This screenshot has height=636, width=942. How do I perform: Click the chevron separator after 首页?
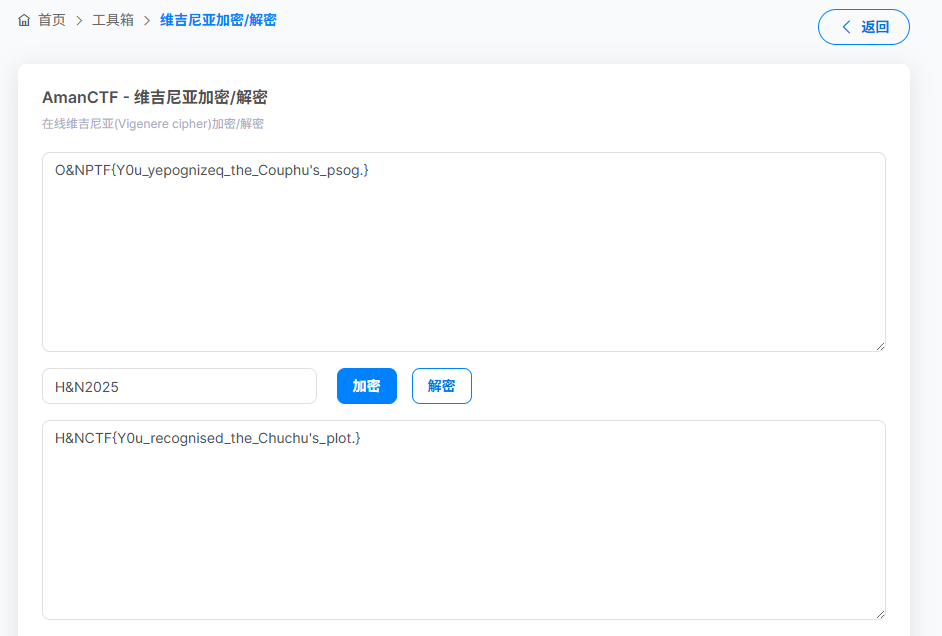click(x=79, y=20)
